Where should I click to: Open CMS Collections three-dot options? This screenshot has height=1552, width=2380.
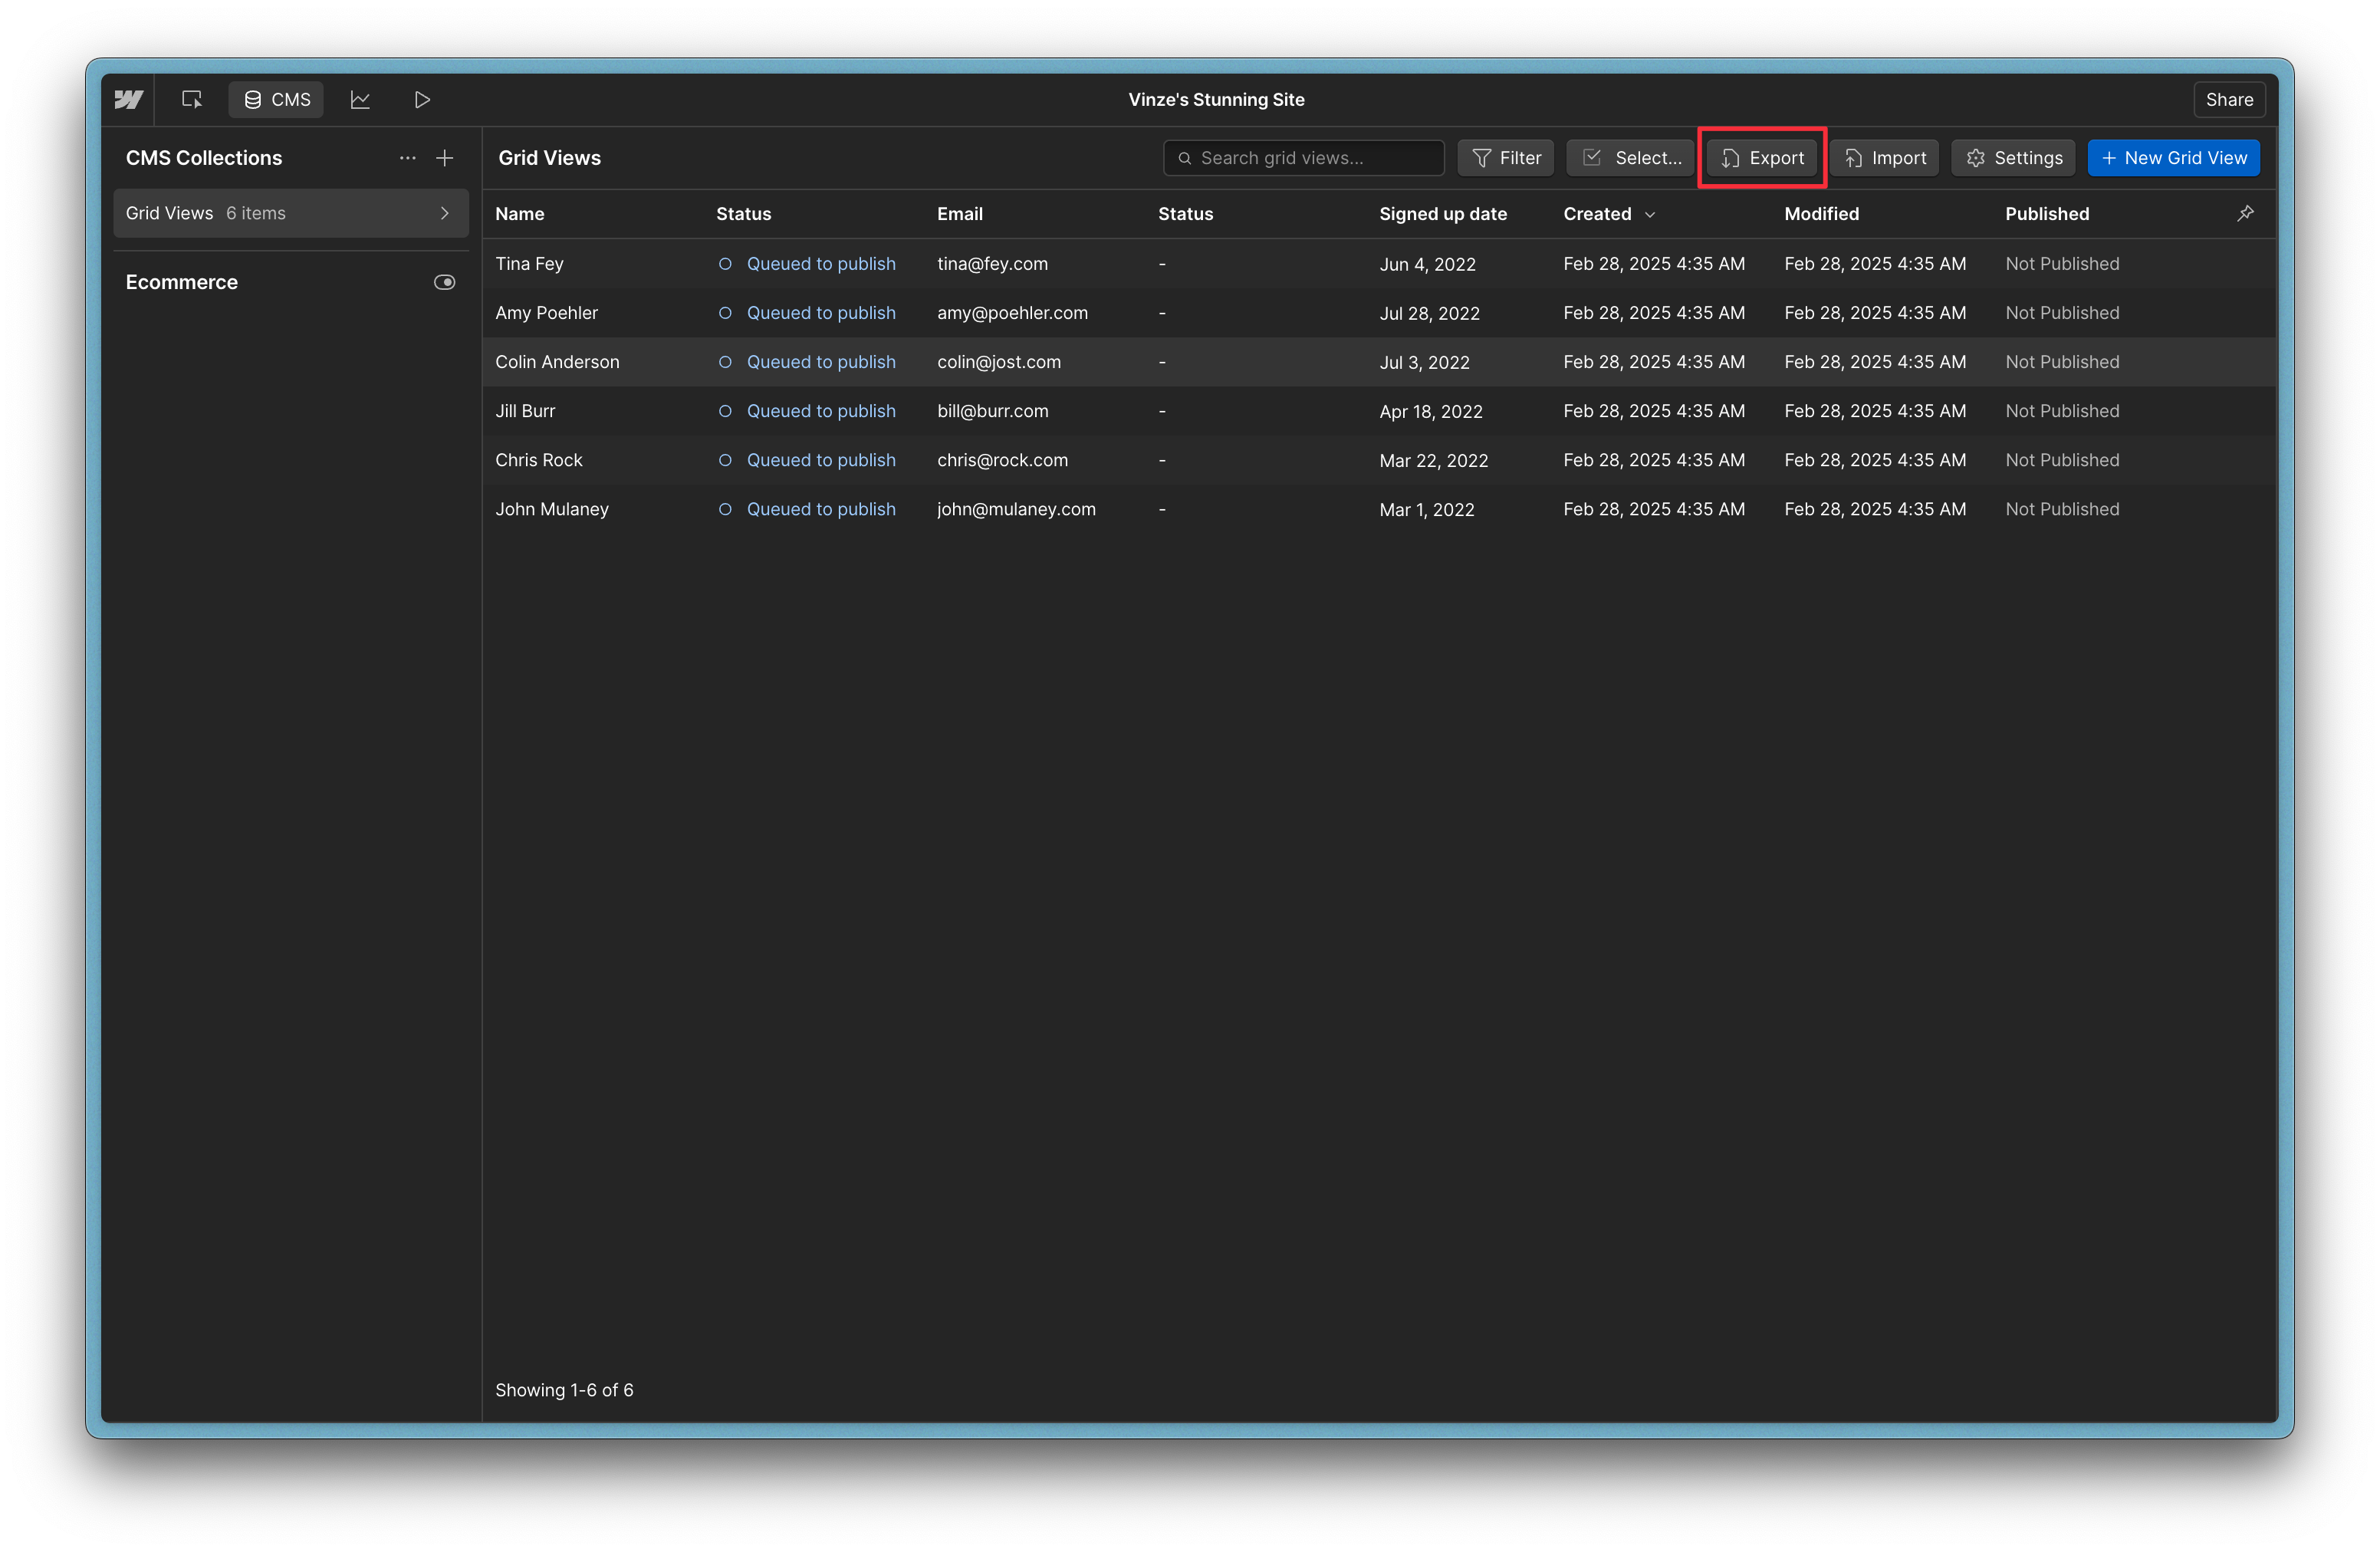click(407, 158)
